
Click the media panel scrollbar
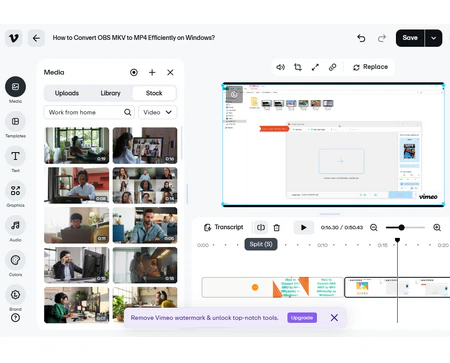pyautogui.click(x=182, y=143)
